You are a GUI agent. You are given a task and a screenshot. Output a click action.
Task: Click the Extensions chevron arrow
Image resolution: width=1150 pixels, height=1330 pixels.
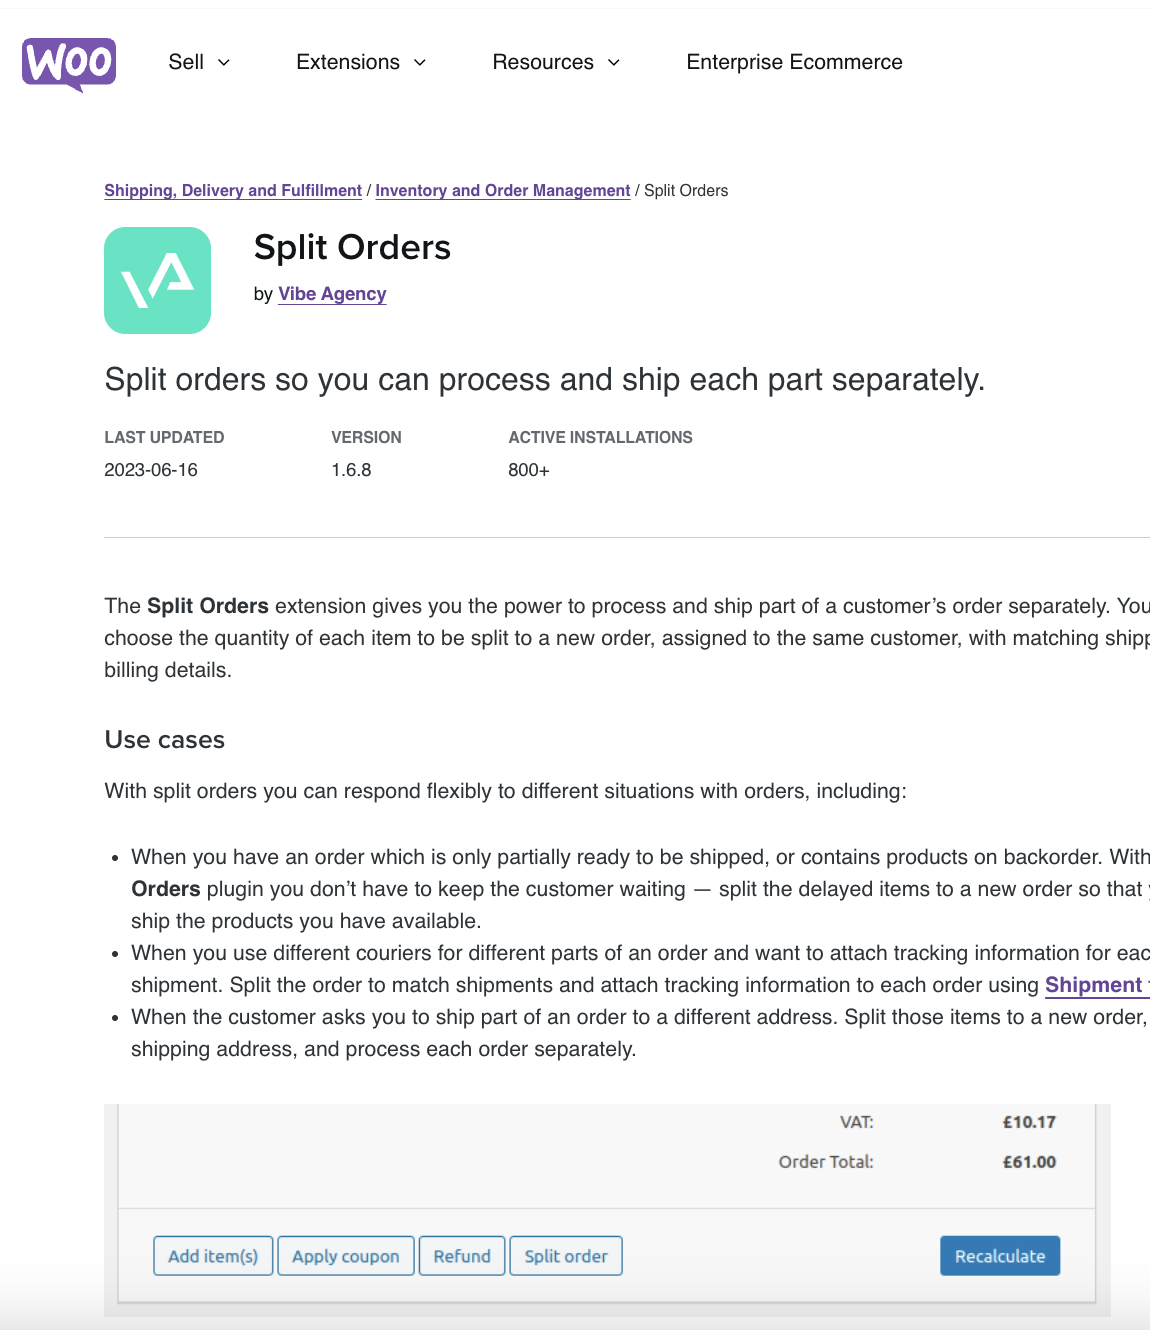(x=419, y=62)
